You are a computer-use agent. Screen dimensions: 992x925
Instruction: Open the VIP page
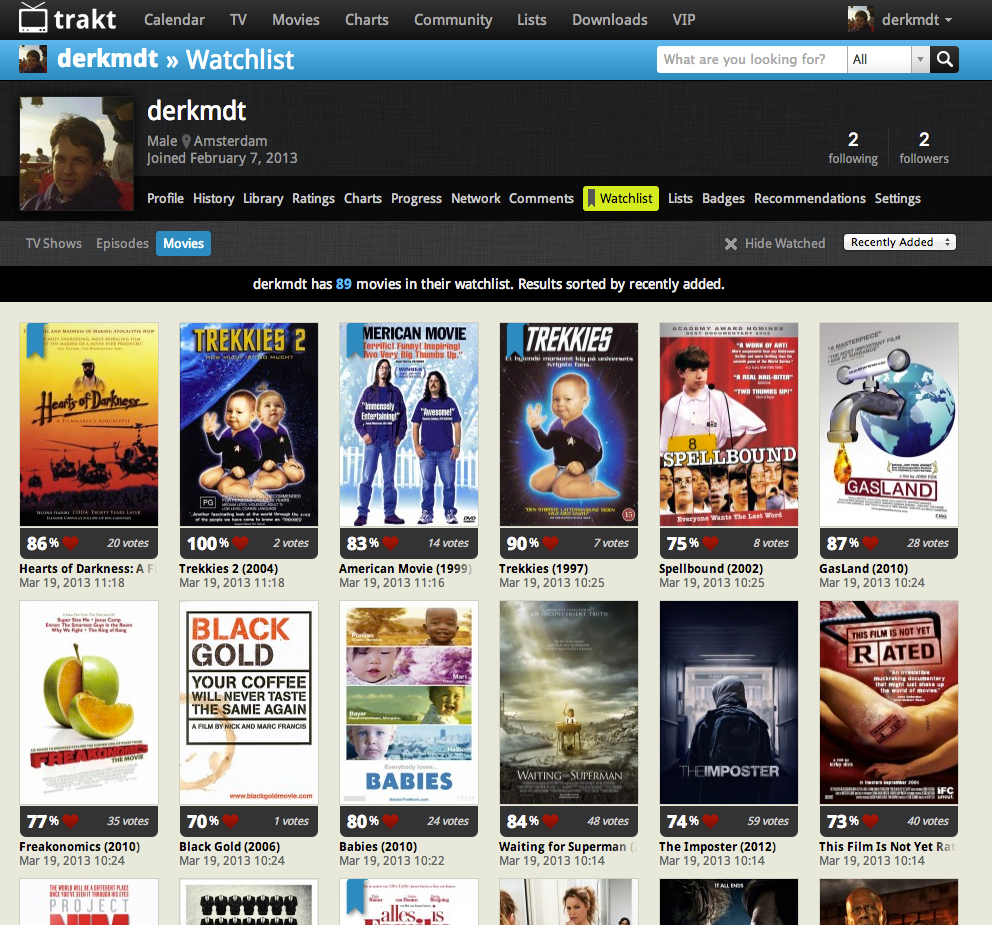[684, 20]
